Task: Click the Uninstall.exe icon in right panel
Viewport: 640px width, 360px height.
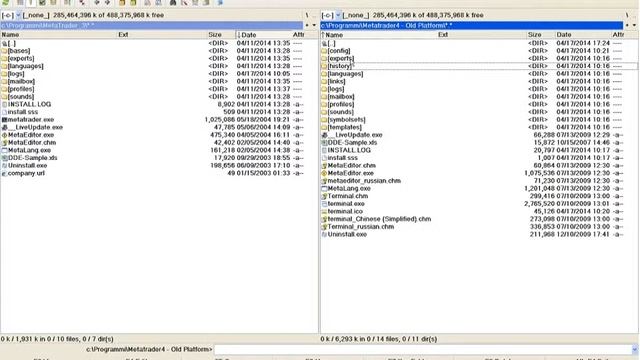Action: (324, 235)
